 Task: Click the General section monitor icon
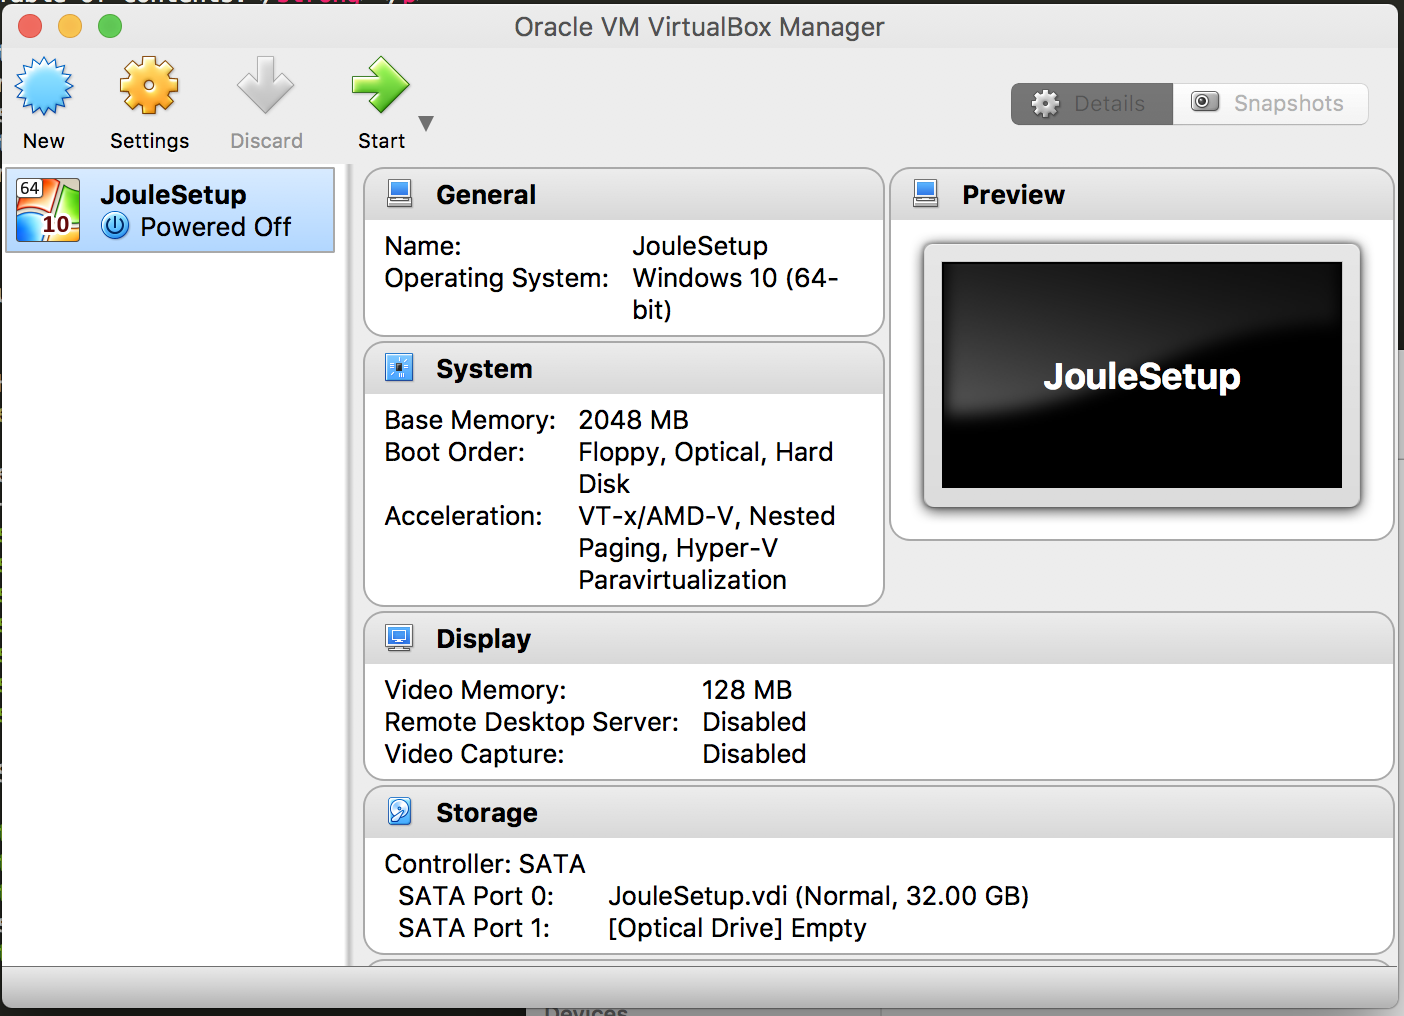(399, 193)
